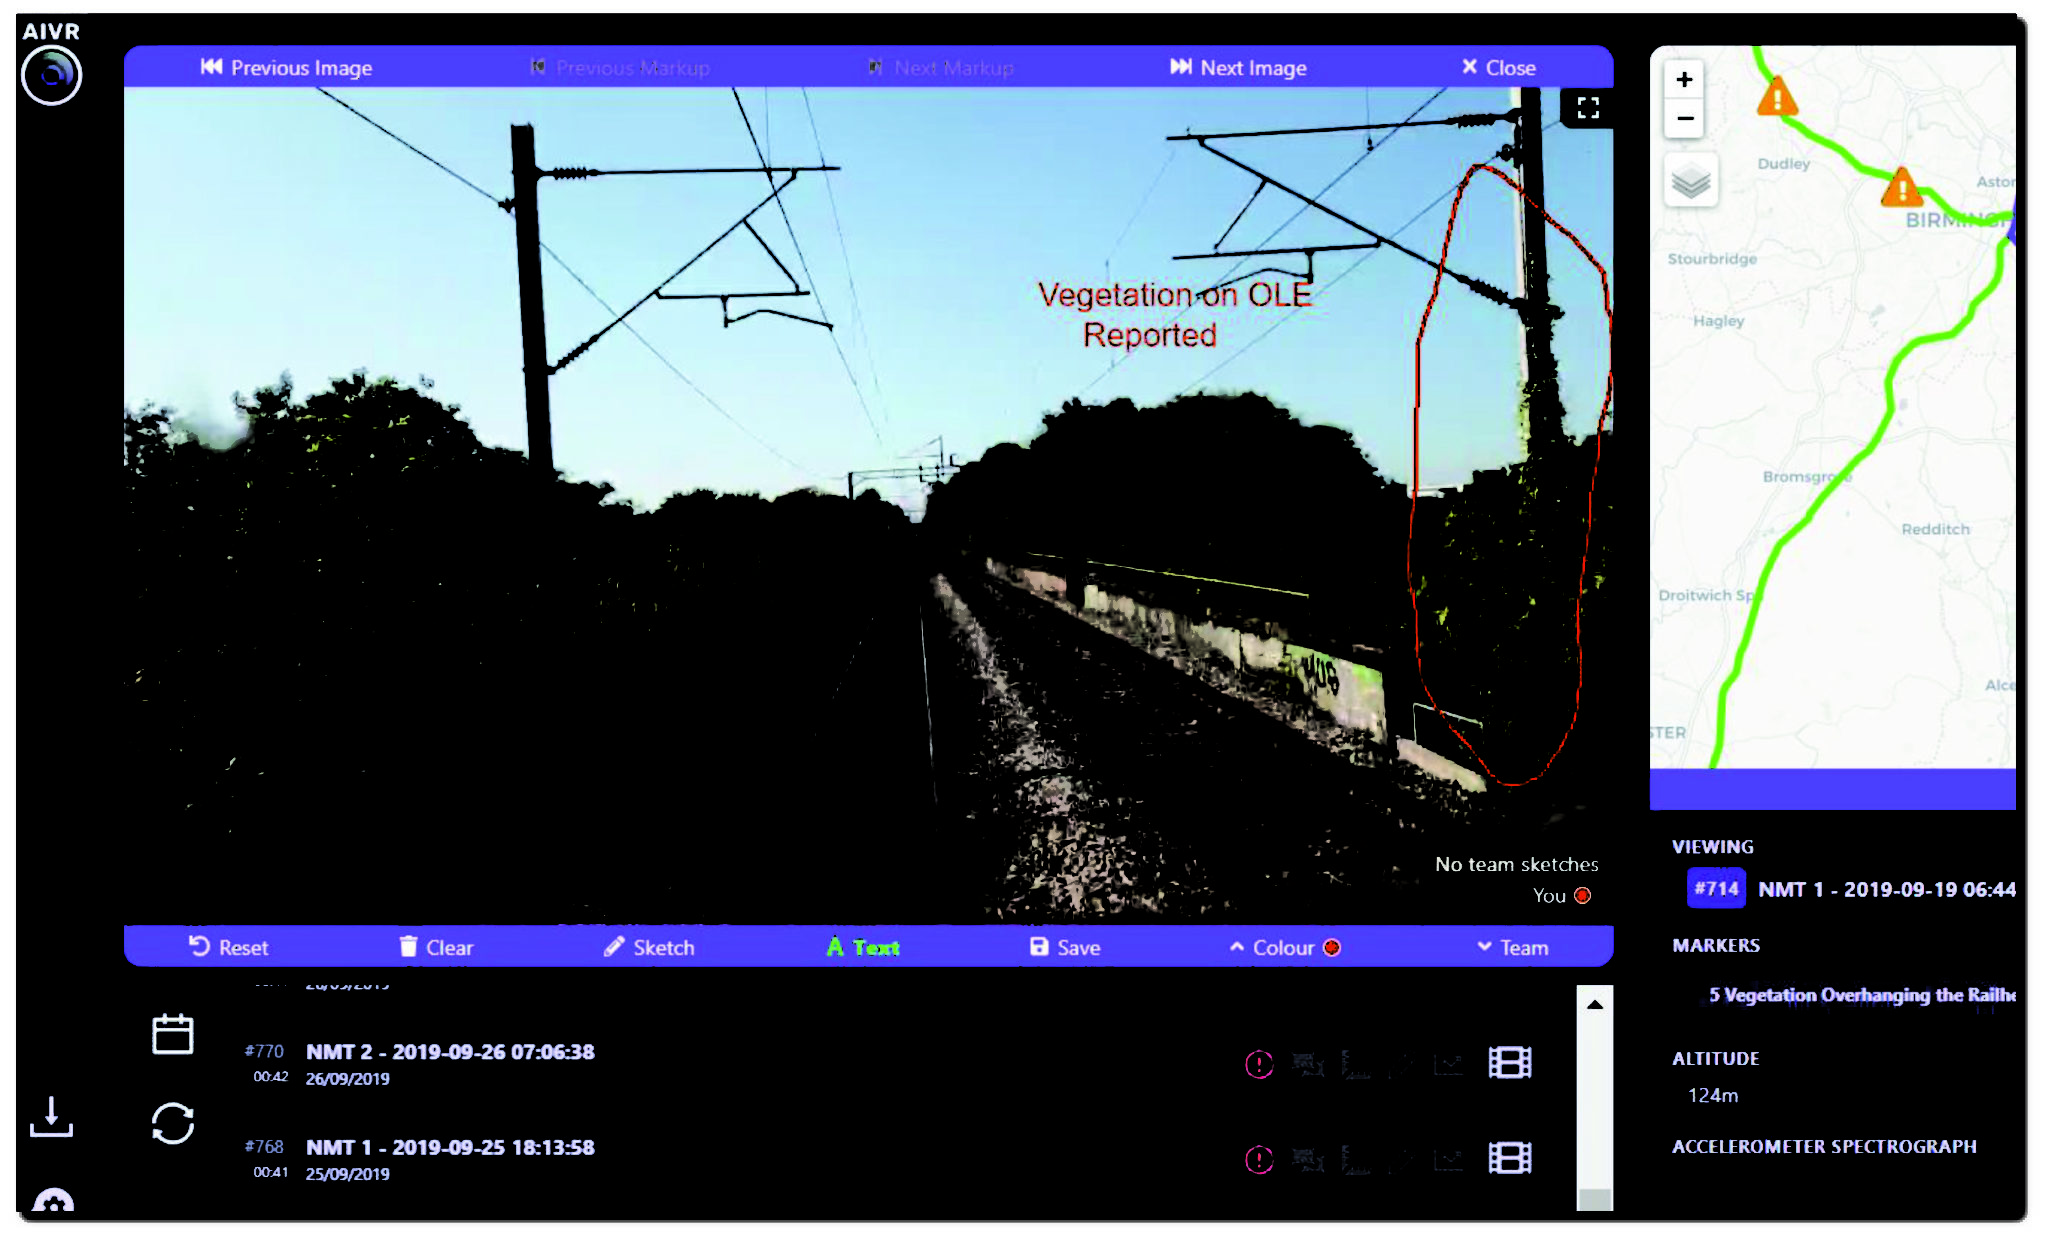Toggle the Text annotation tool

(x=863, y=947)
